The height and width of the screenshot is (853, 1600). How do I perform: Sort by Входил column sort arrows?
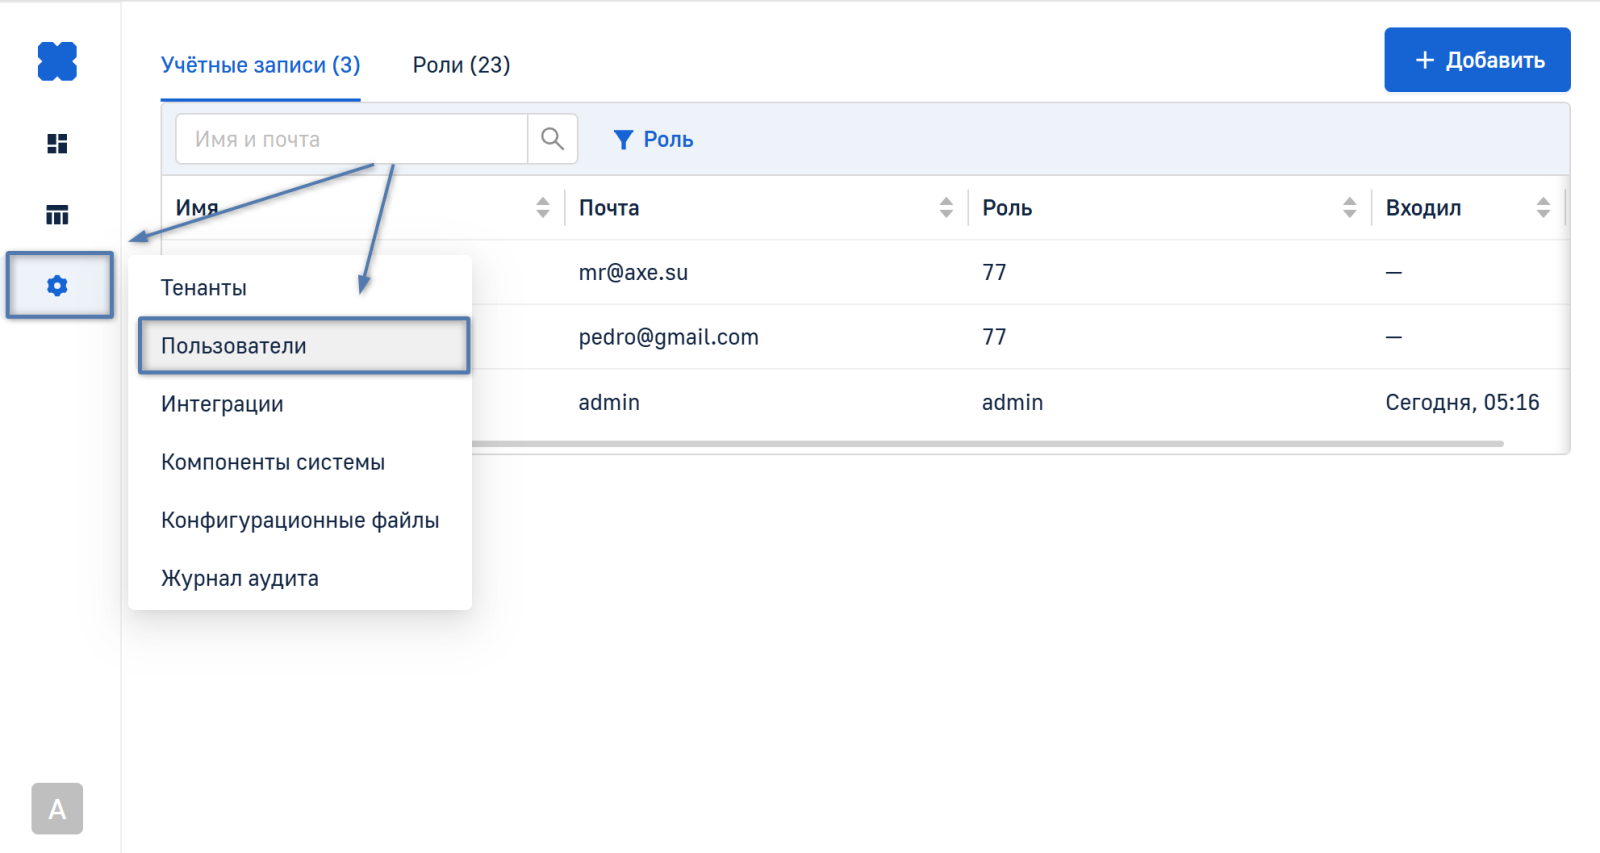[1543, 208]
